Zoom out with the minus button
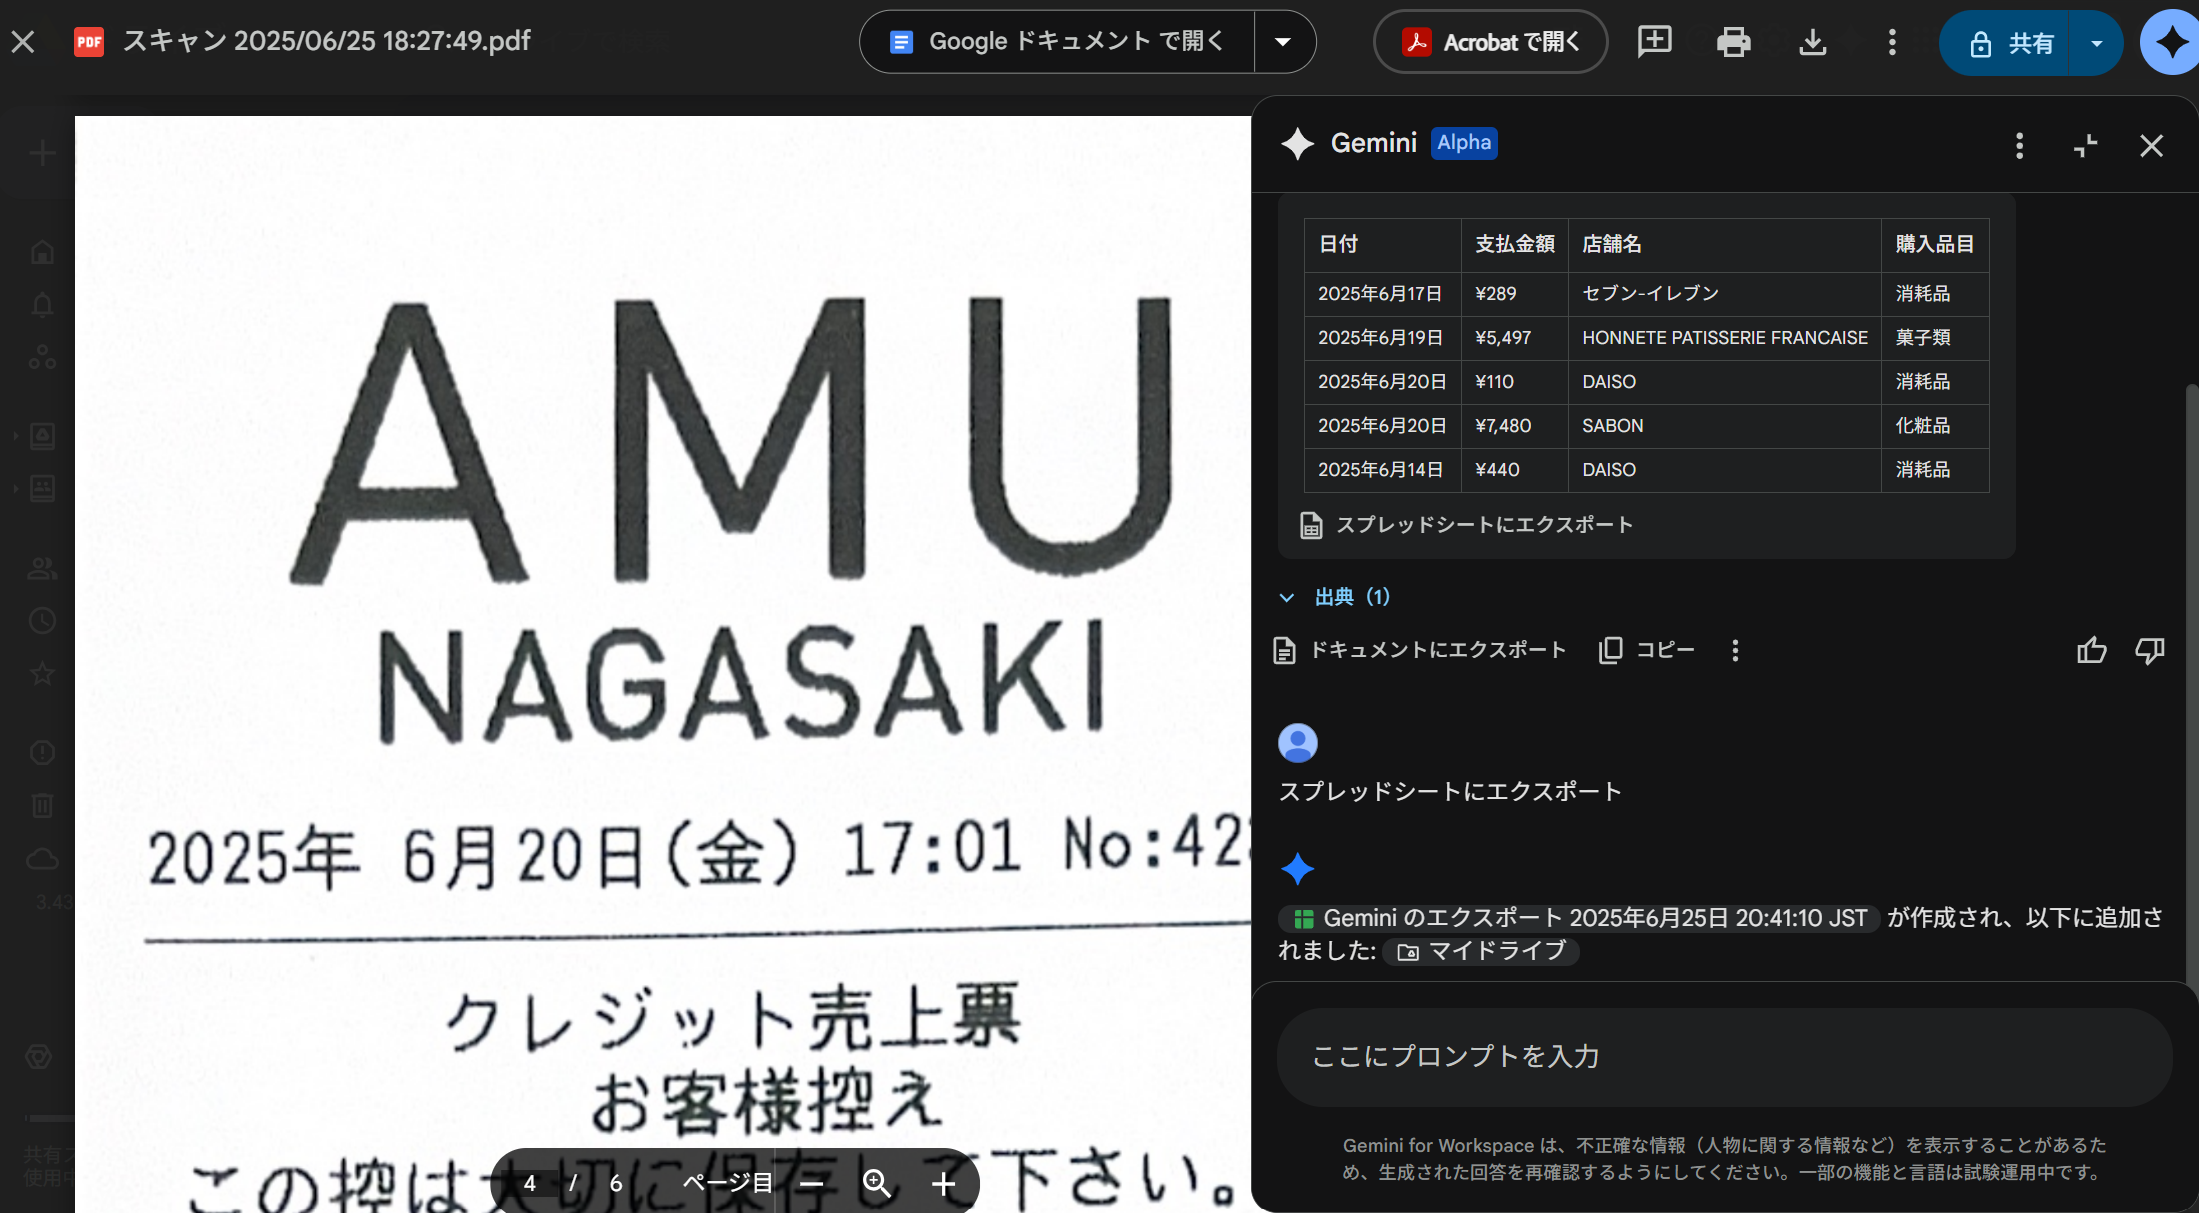 click(x=812, y=1184)
